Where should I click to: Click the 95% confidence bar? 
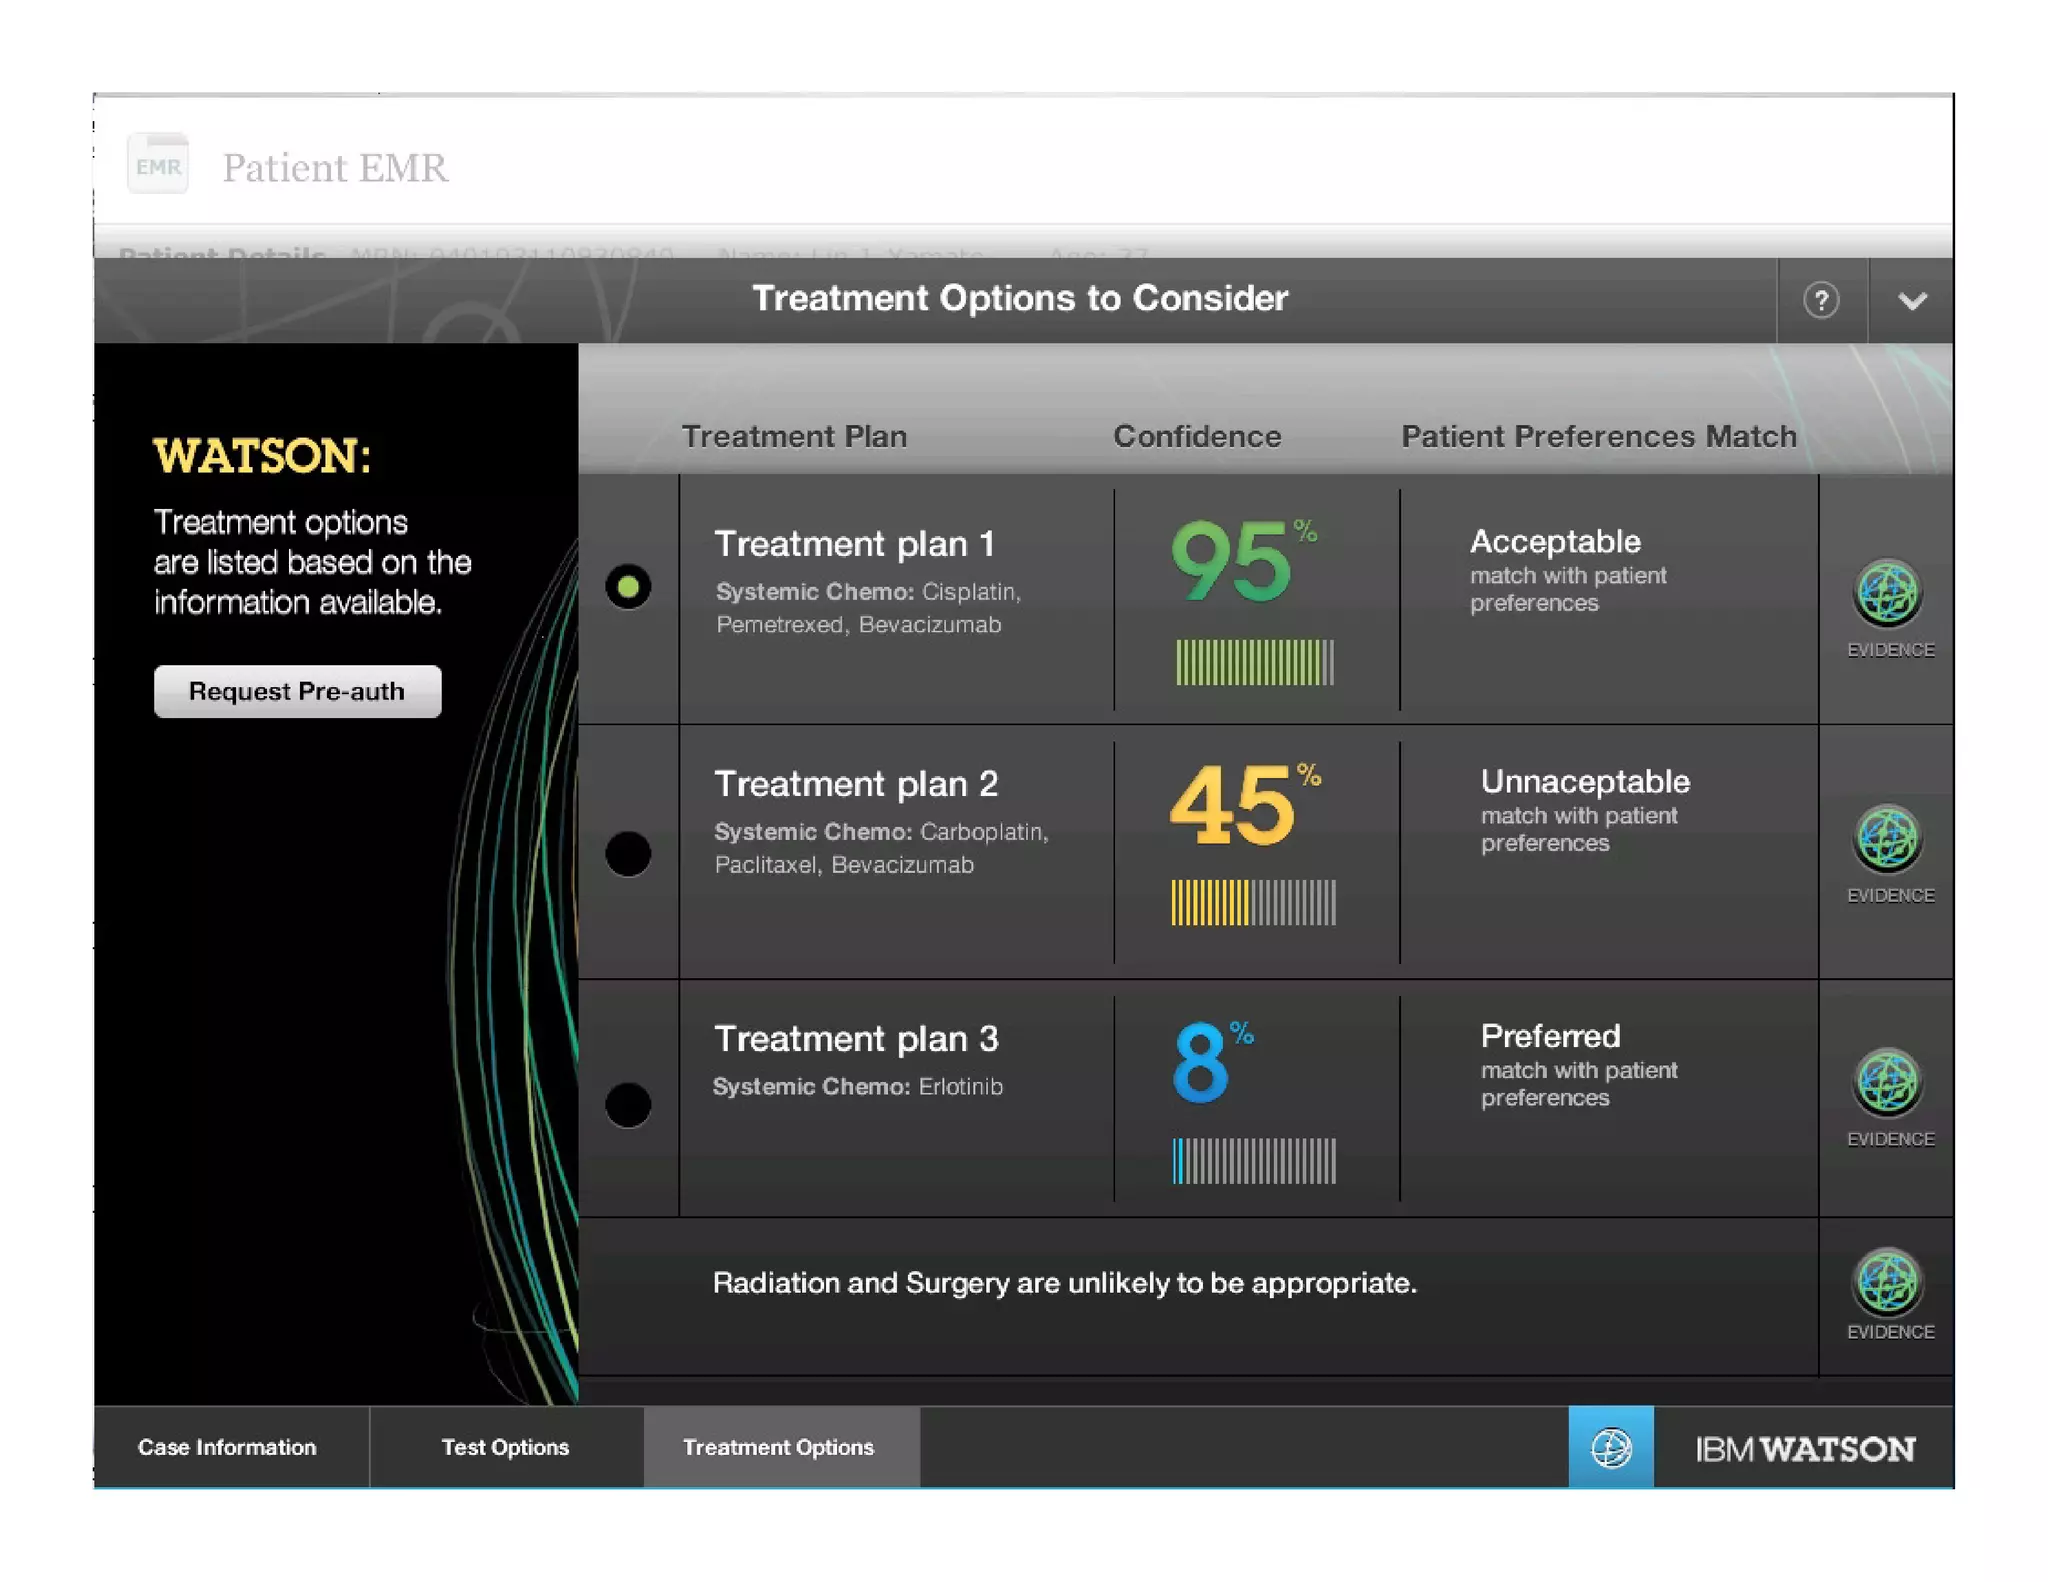[x=1254, y=662]
